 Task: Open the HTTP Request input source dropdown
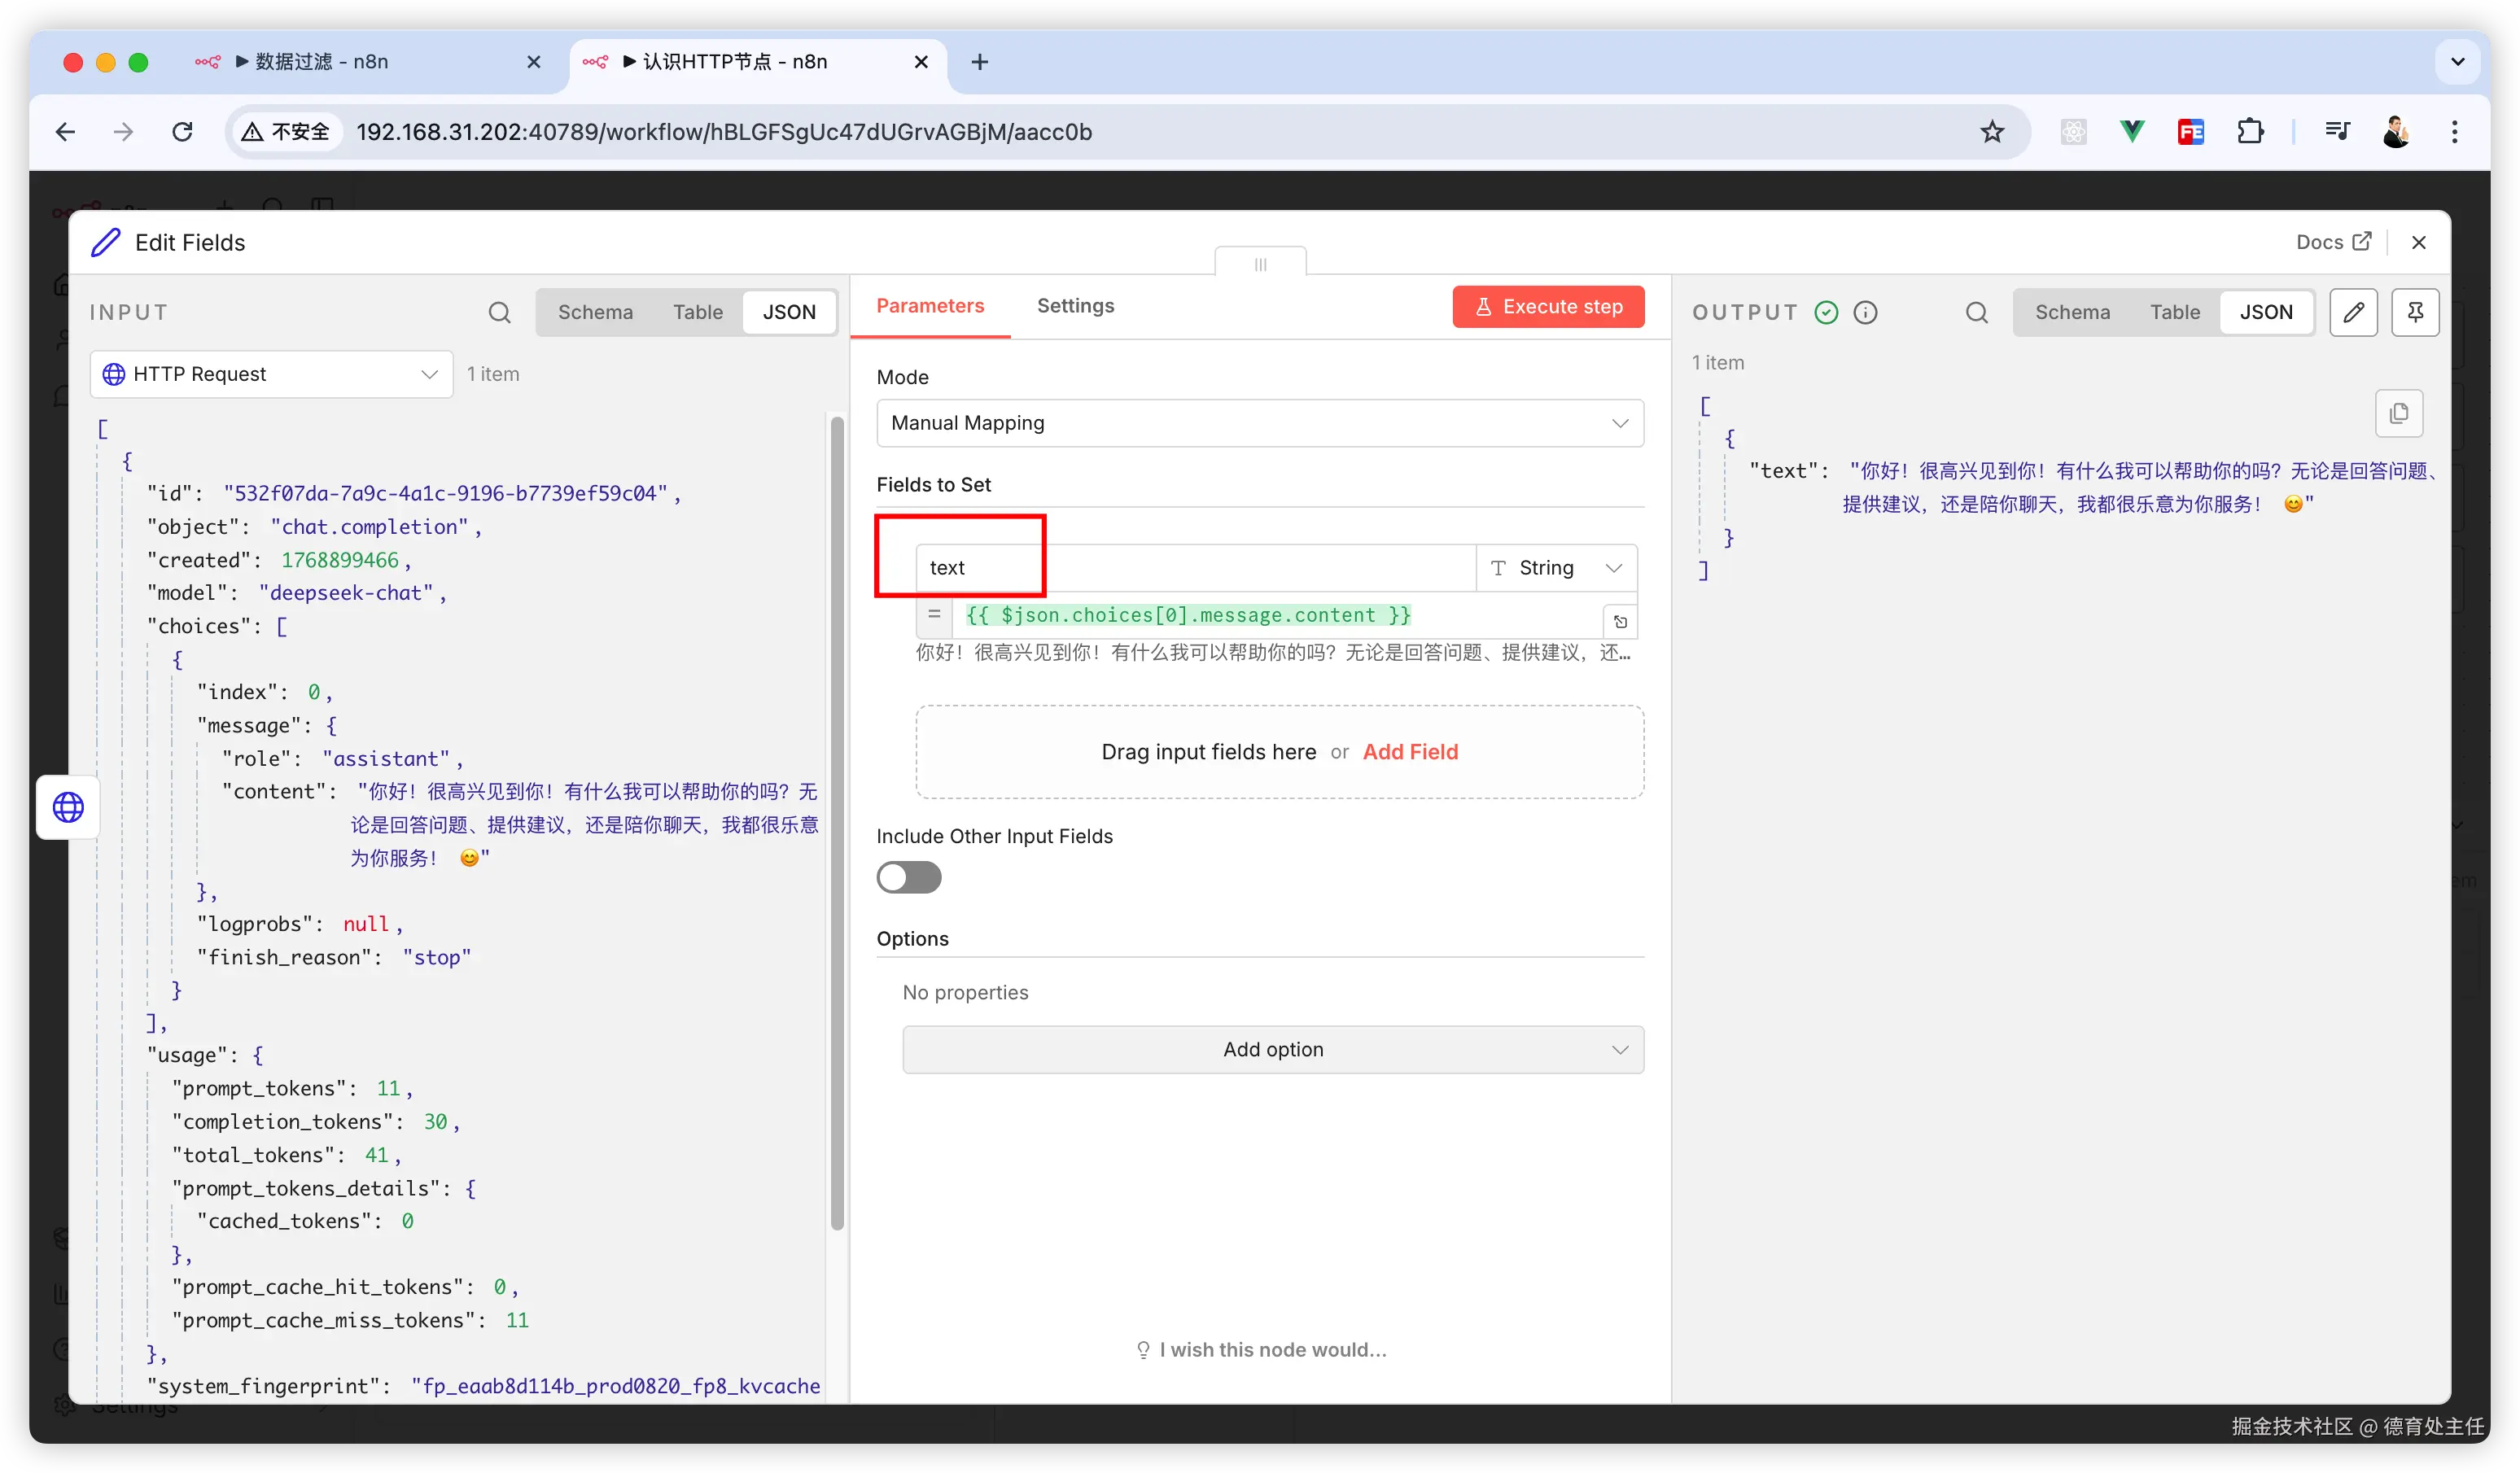pyautogui.click(x=271, y=374)
